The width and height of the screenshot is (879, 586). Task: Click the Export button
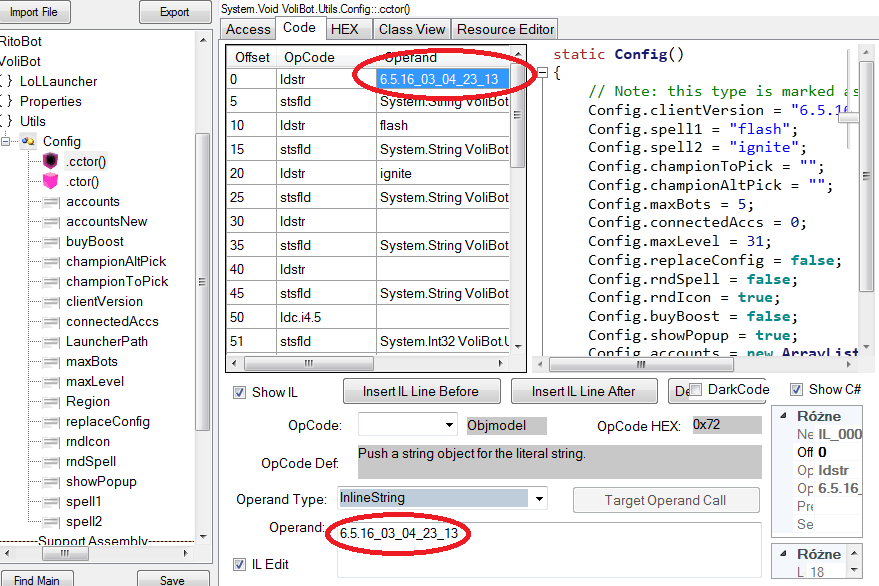tap(174, 12)
